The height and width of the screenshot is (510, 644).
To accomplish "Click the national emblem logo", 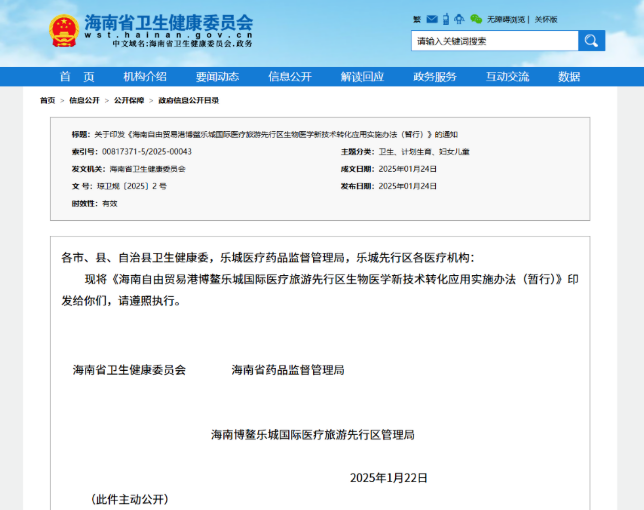I will (63, 30).
